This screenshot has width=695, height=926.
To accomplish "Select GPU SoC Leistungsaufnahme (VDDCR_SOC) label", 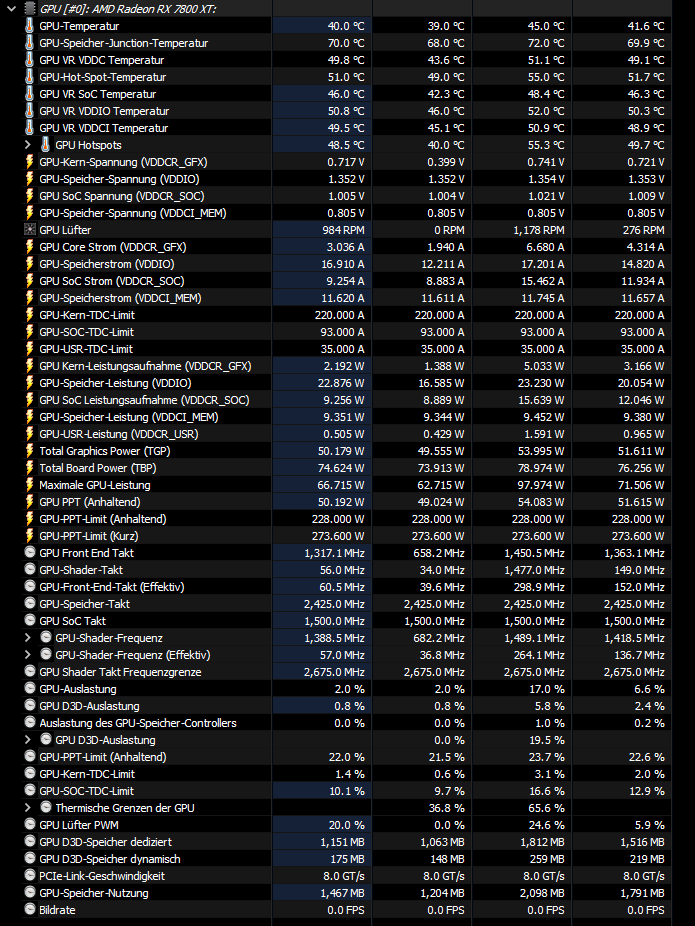I will click(144, 400).
